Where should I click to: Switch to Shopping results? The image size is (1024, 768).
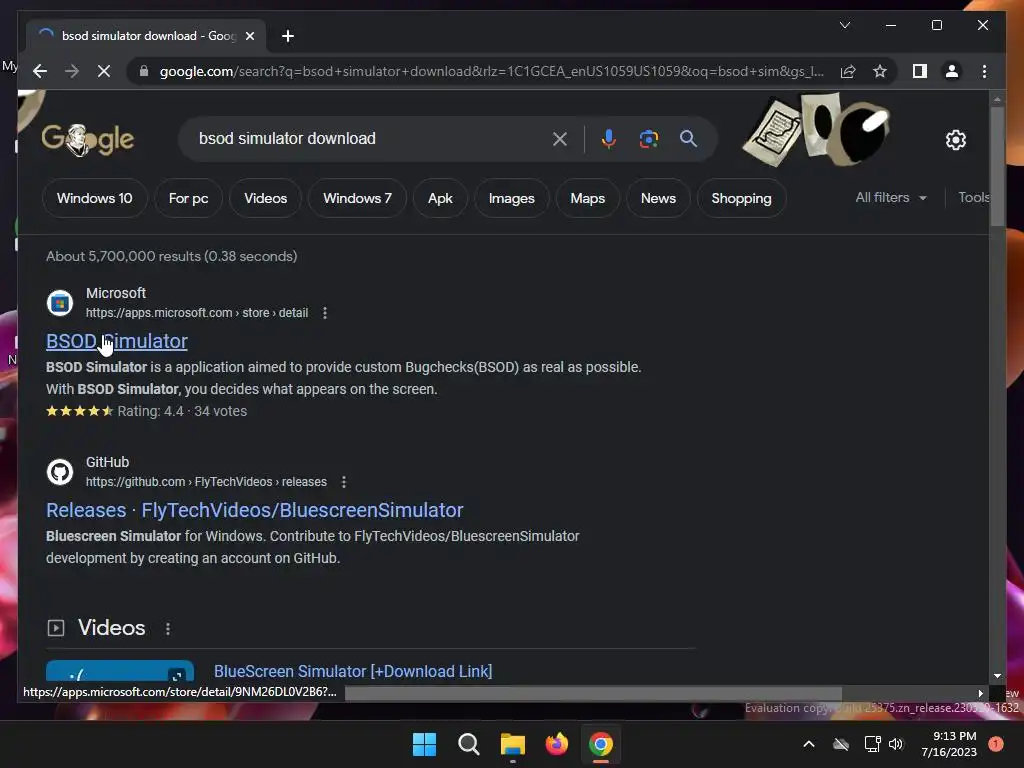(x=741, y=198)
